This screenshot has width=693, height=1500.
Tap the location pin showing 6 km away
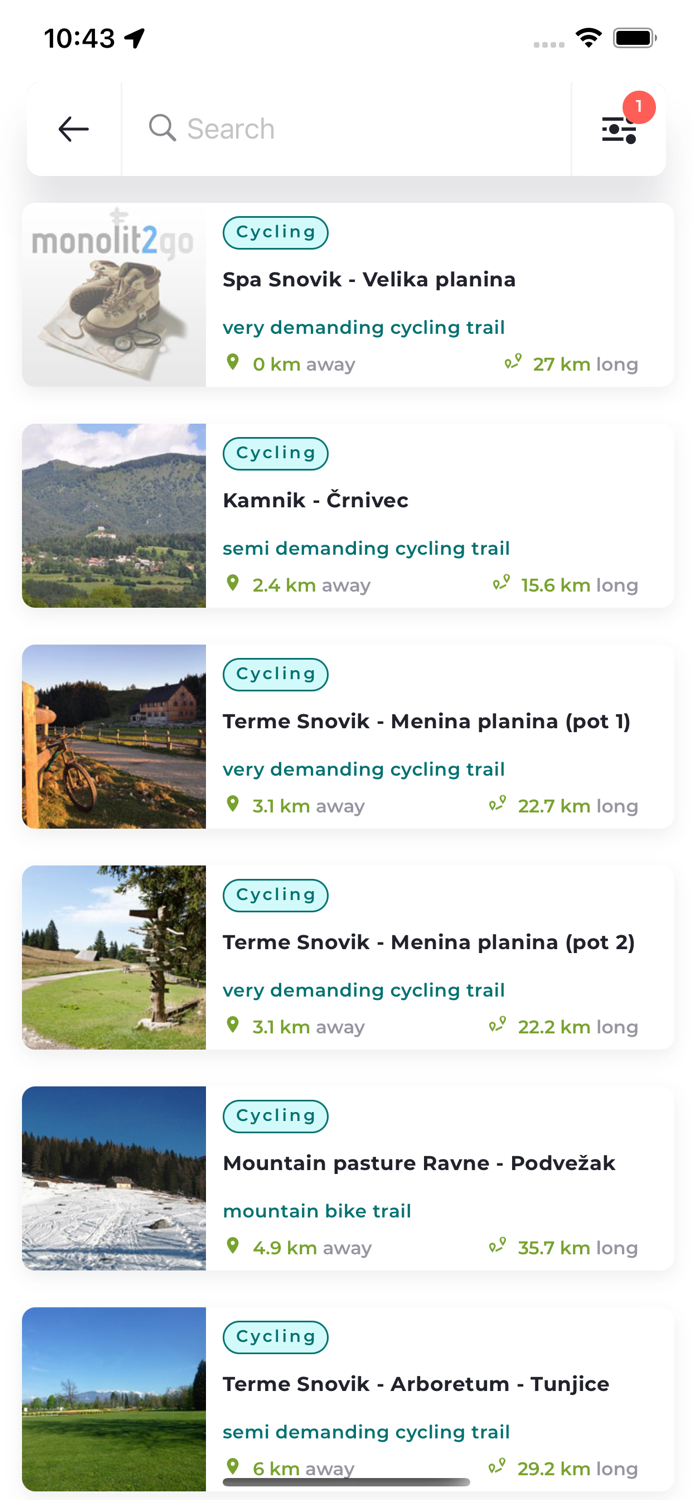click(233, 1466)
